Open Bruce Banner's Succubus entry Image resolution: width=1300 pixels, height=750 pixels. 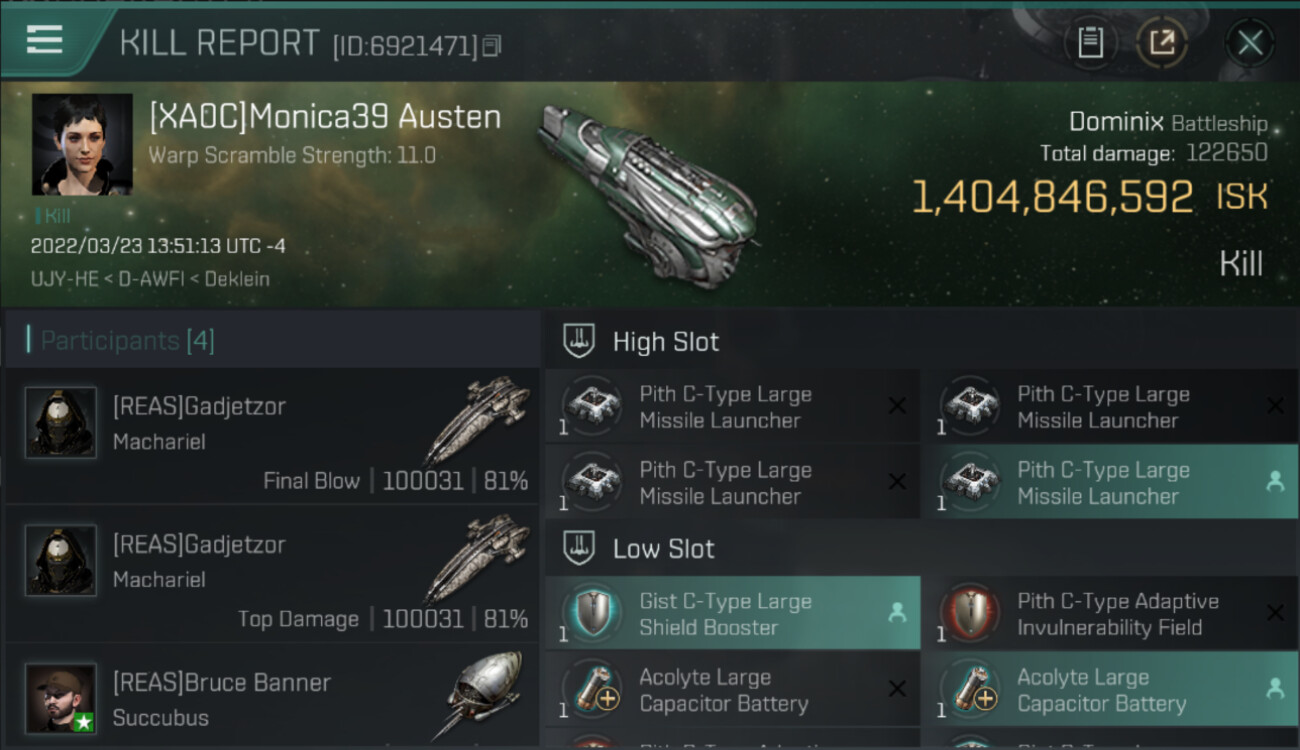[272, 699]
